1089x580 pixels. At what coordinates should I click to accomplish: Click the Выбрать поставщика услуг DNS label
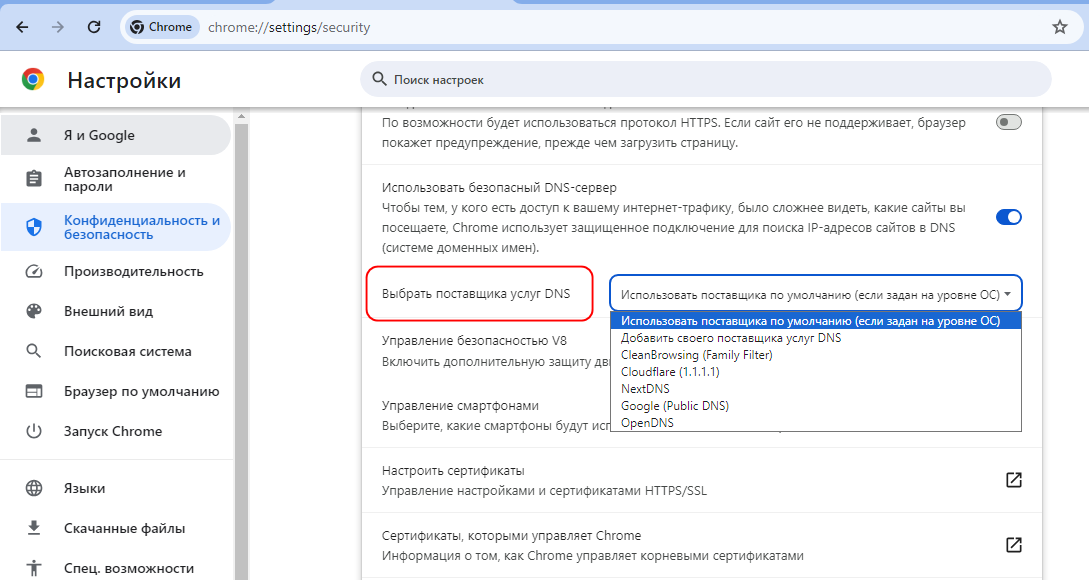pos(476,293)
